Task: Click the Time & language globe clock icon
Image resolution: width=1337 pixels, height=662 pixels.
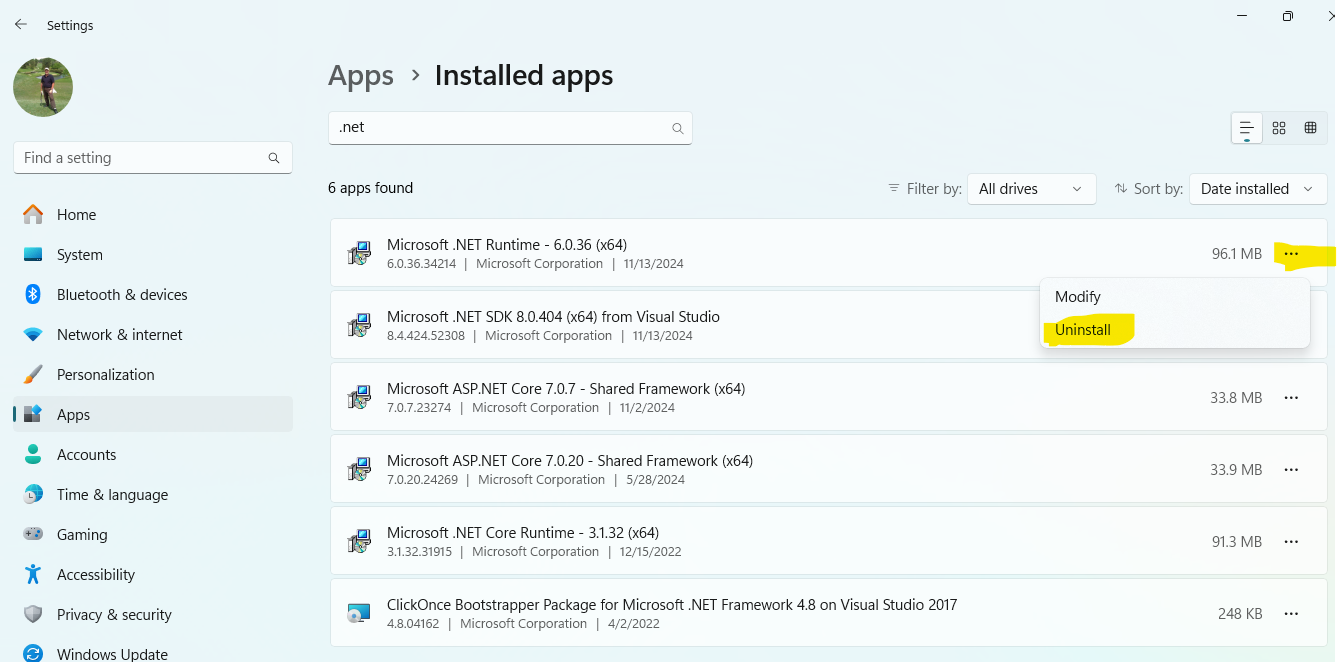Action: (33, 494)
